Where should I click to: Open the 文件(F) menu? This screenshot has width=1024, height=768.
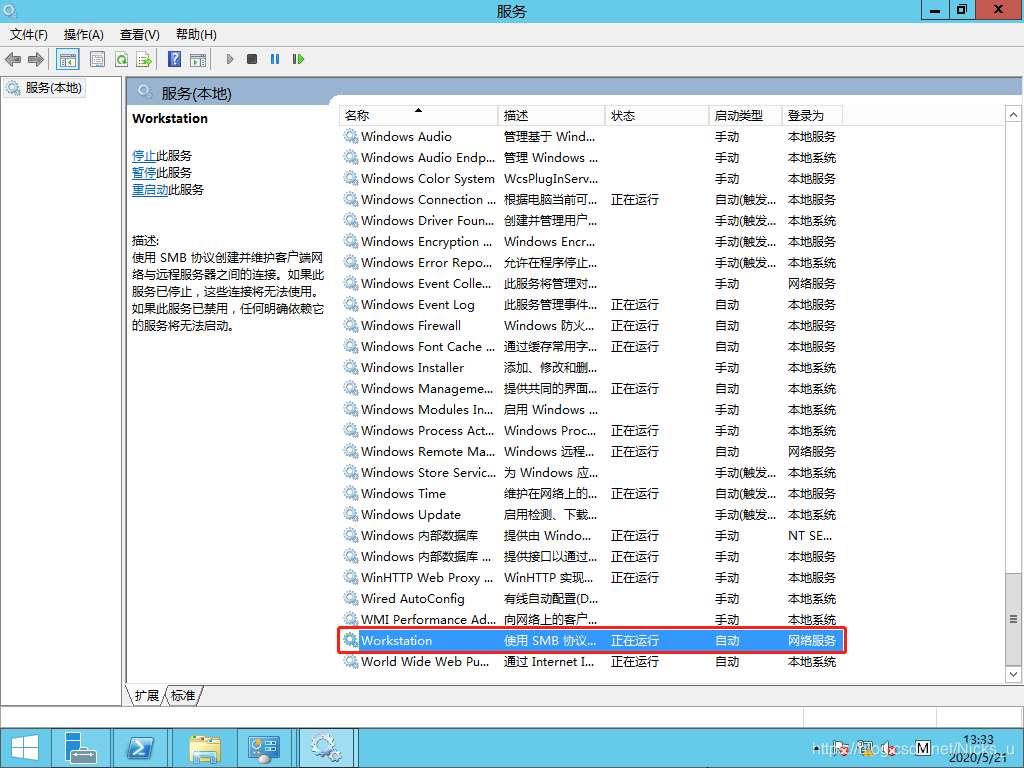pos(29,35)
